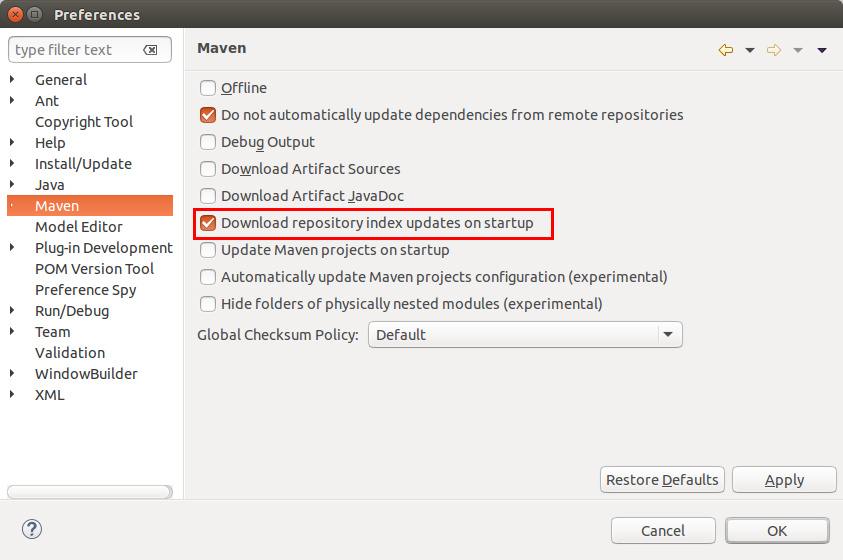Enable the Debug Output checkbox

(x=208, y=142)
